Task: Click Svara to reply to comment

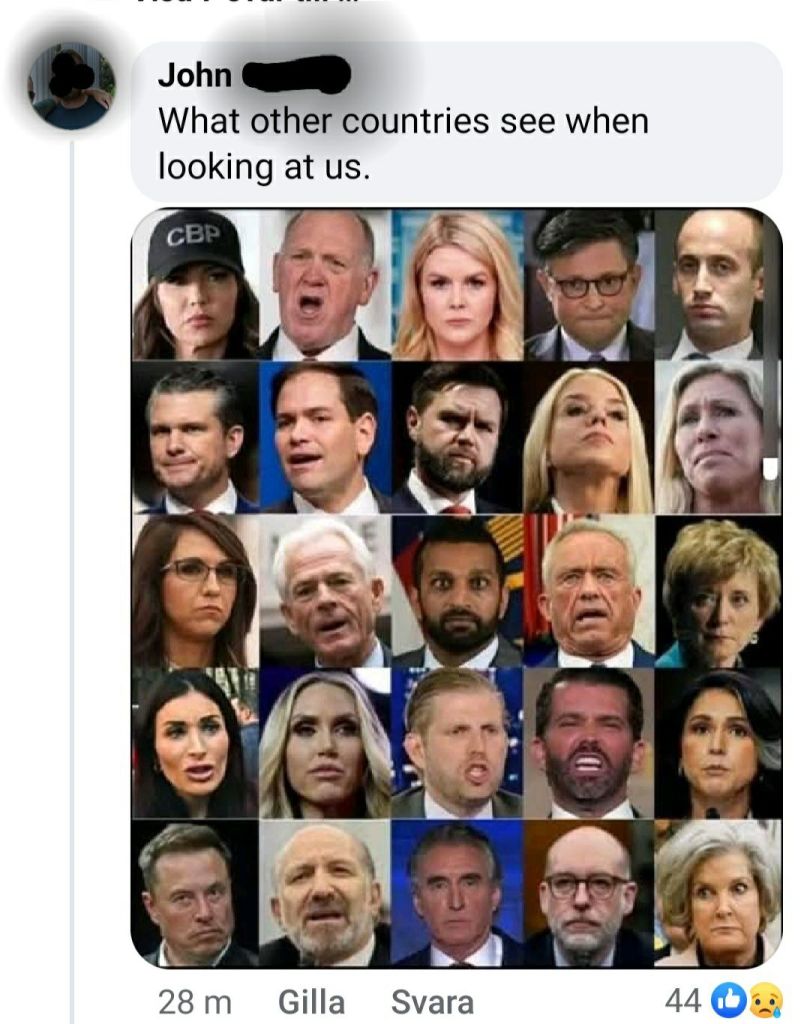Action: [x=431, y=1001]
